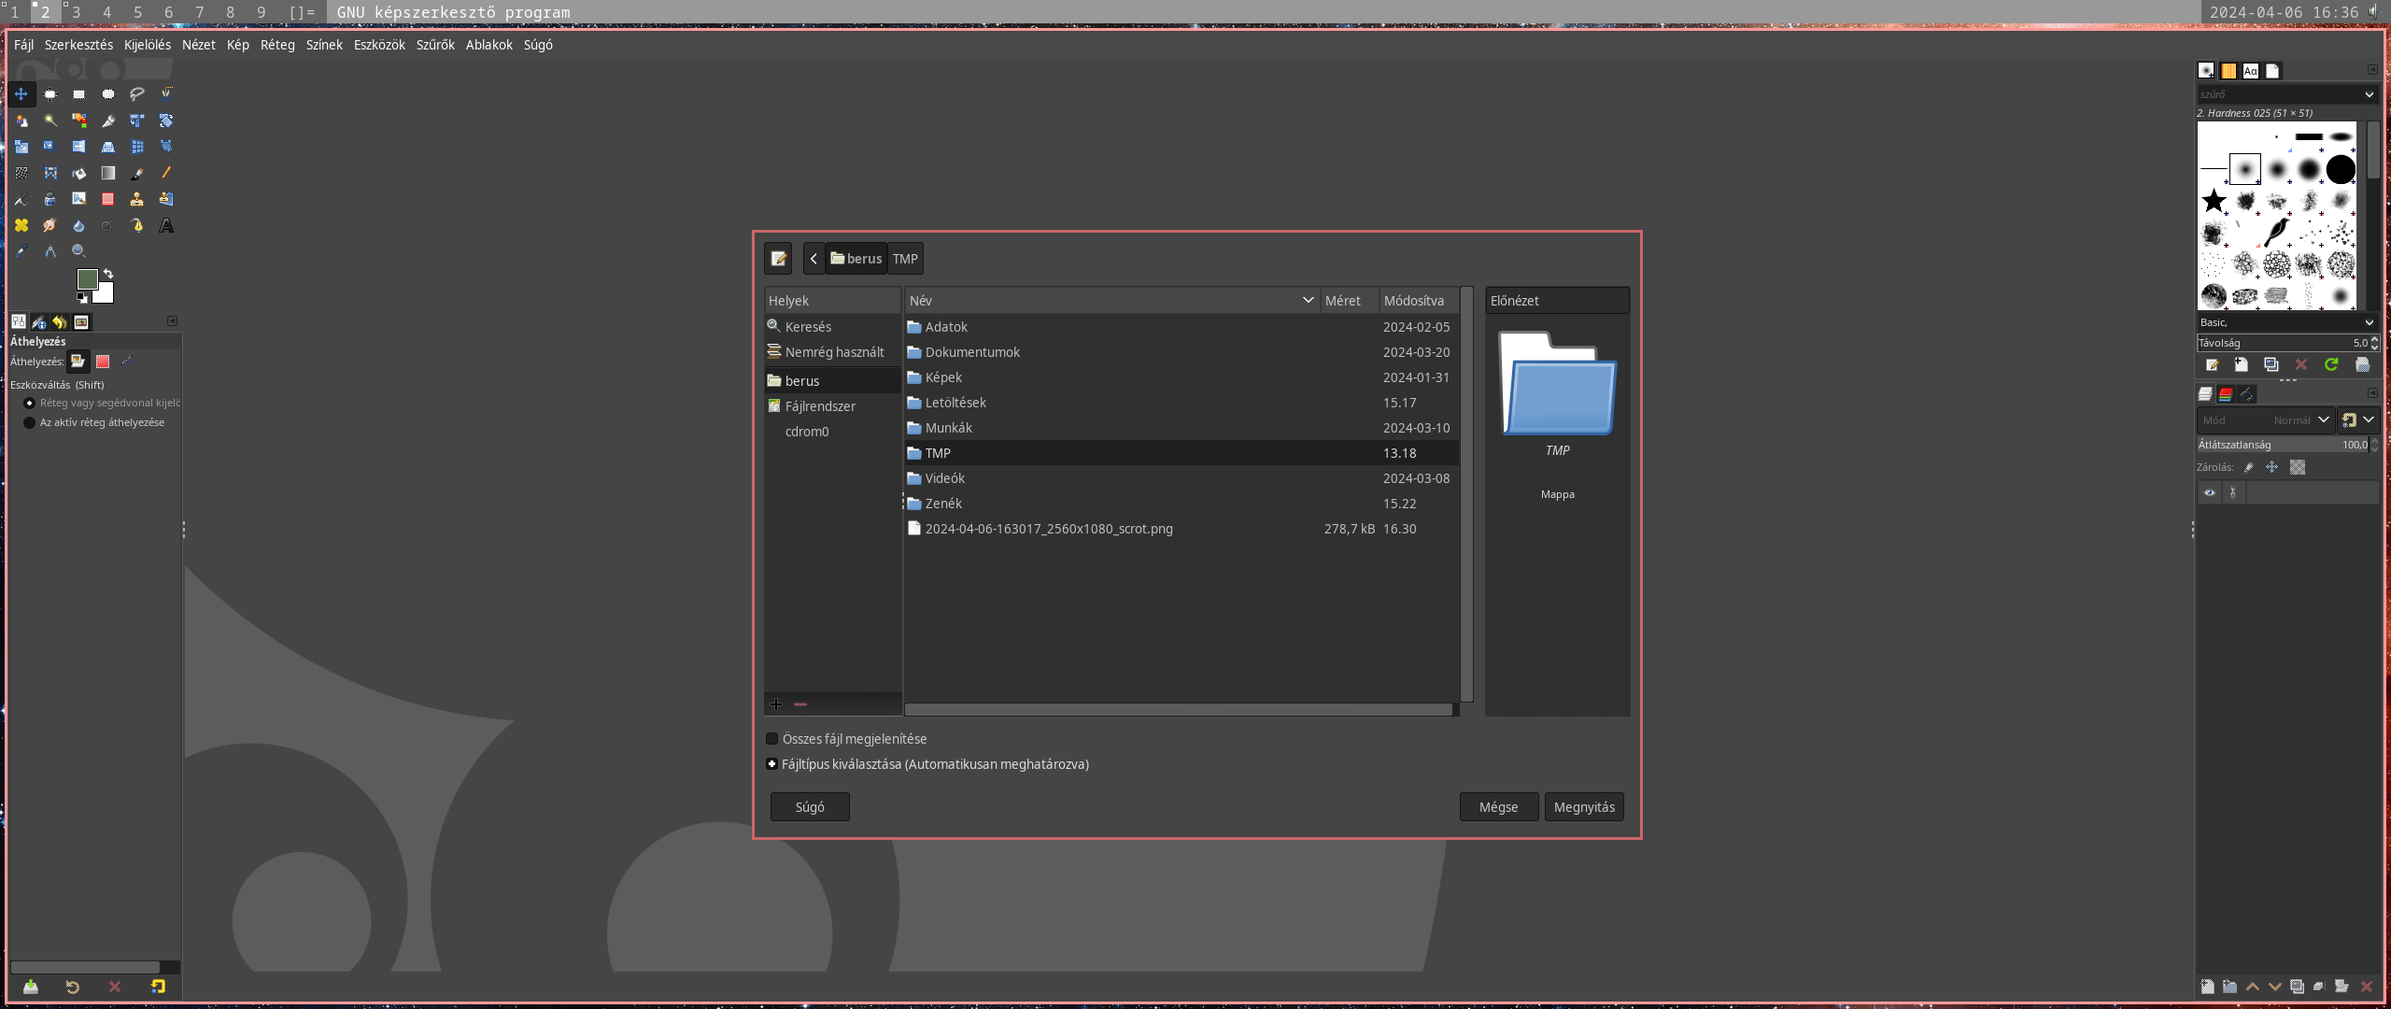Toggle lock alpha channel checker icon

(x=2297, y=468)
